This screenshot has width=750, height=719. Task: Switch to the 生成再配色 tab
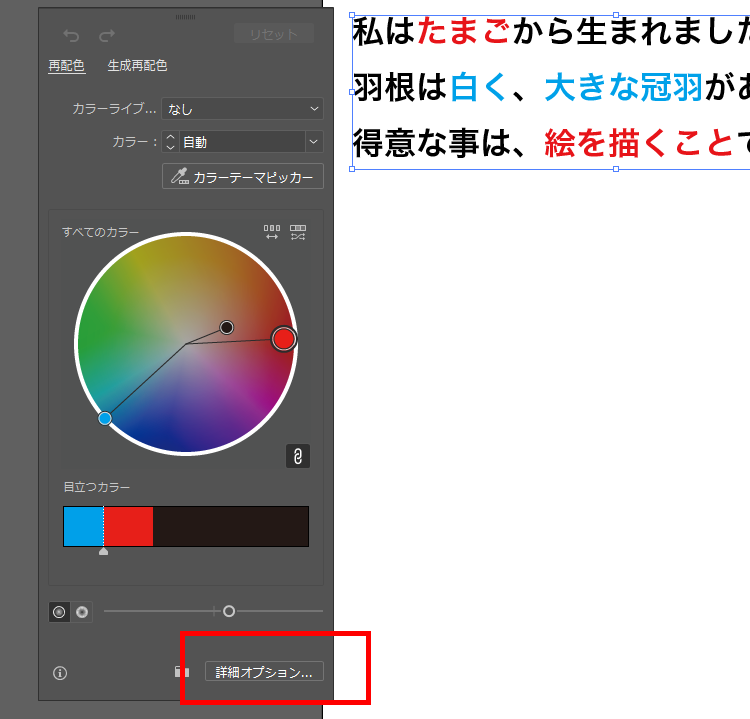137,65
